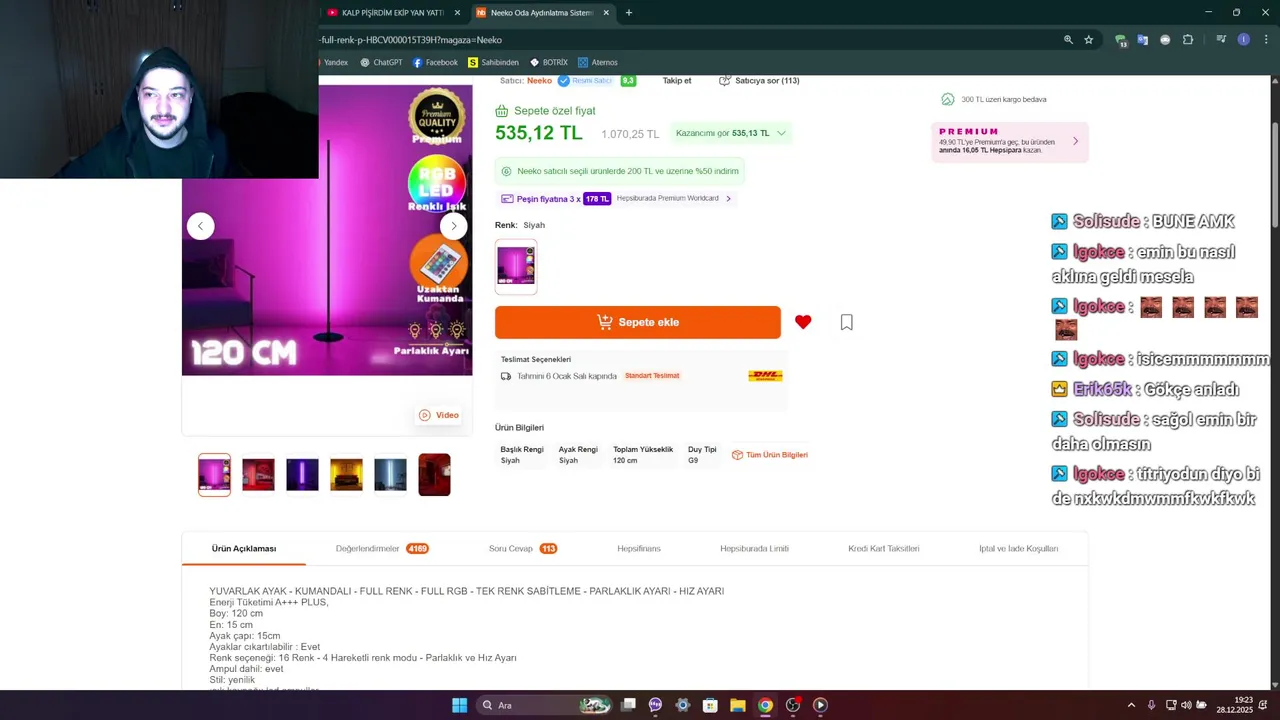Open the Ürün Açıklaması tab
Image resolution: width=1280 pixels, height=720 pixels.
click(244, 549)
